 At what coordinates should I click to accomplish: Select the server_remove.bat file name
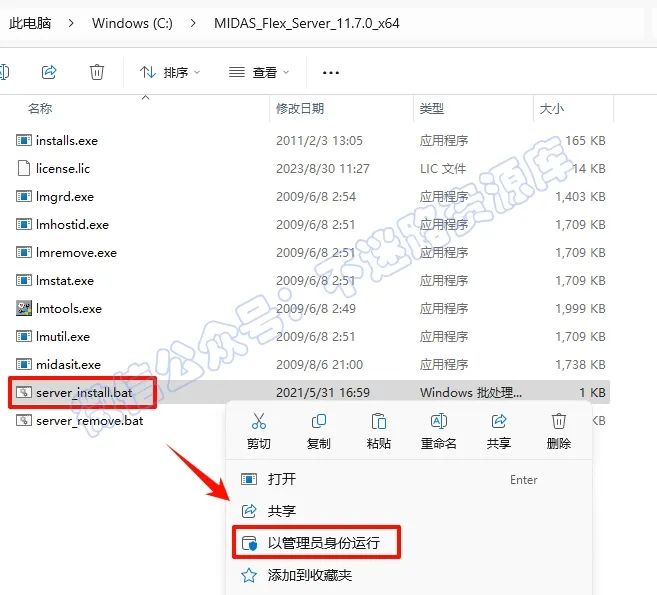(x=90, y=420)
